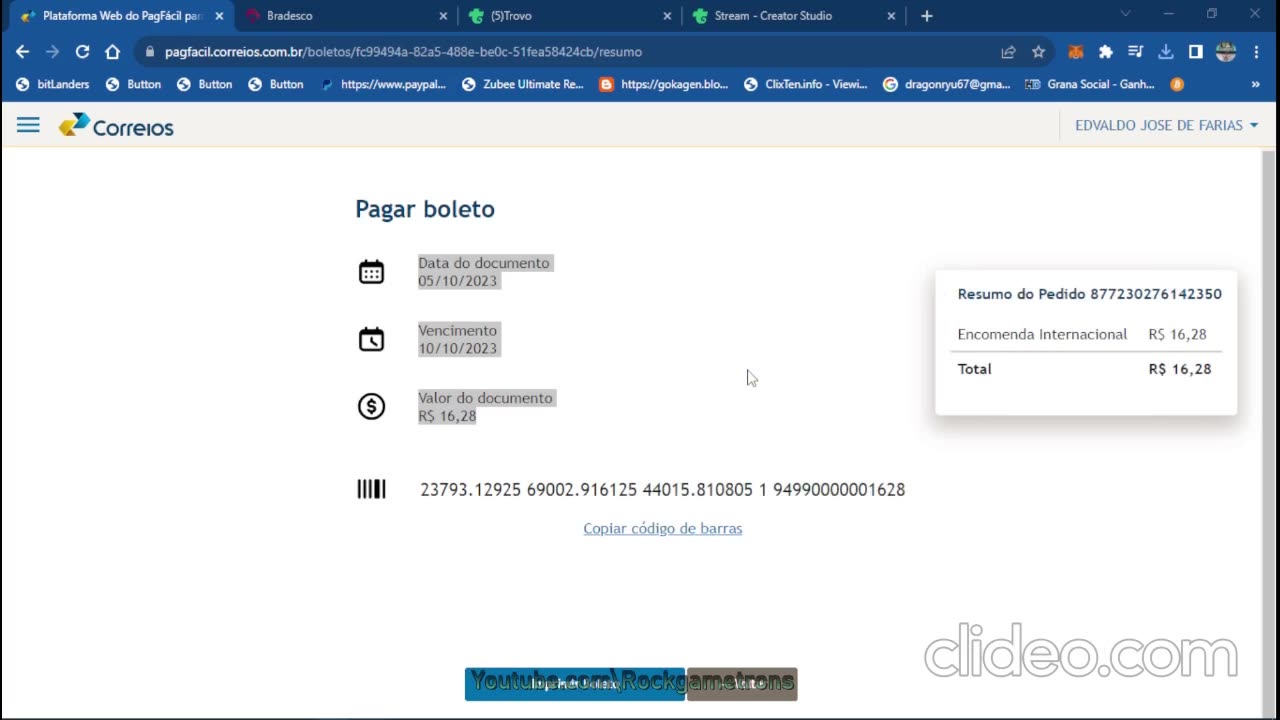Click the R$ 16,28 under Valor do documento
Screen dimensions: 1280x720
(x=447, y=416)
